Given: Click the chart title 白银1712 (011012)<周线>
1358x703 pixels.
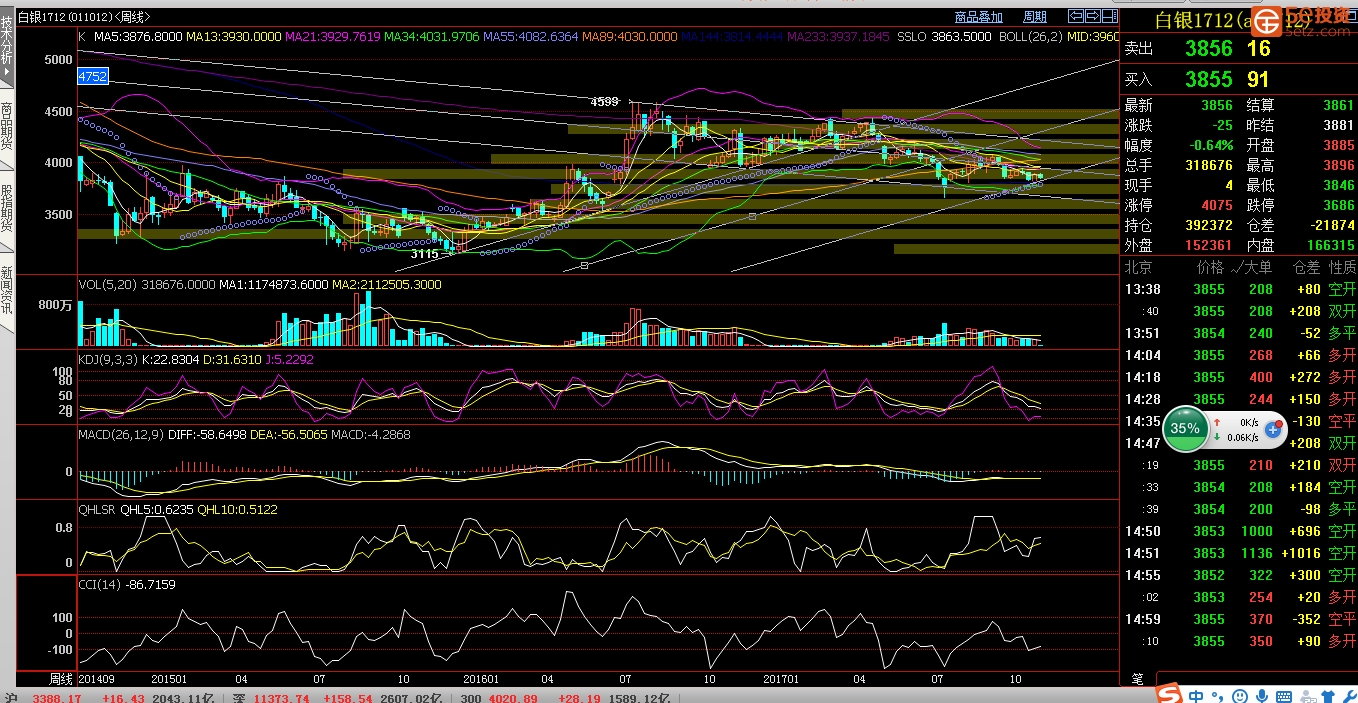Looking at the screenshot, I should click(84, 17).
